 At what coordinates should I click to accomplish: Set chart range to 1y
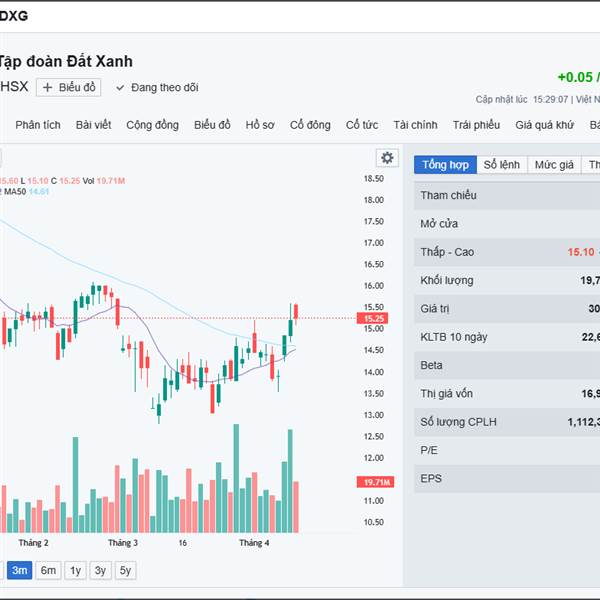tap(75, 571)
